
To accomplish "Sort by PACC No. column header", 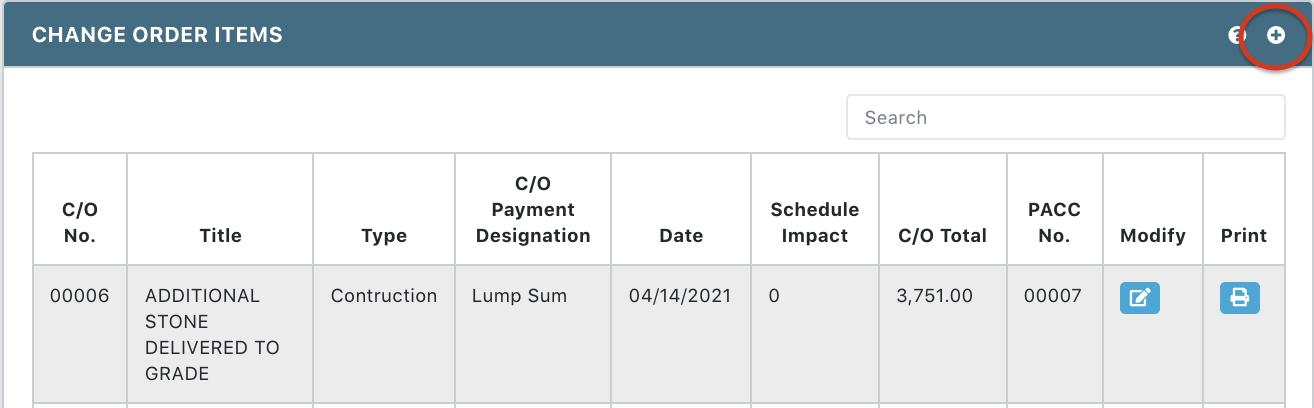I will point(1055,223).
